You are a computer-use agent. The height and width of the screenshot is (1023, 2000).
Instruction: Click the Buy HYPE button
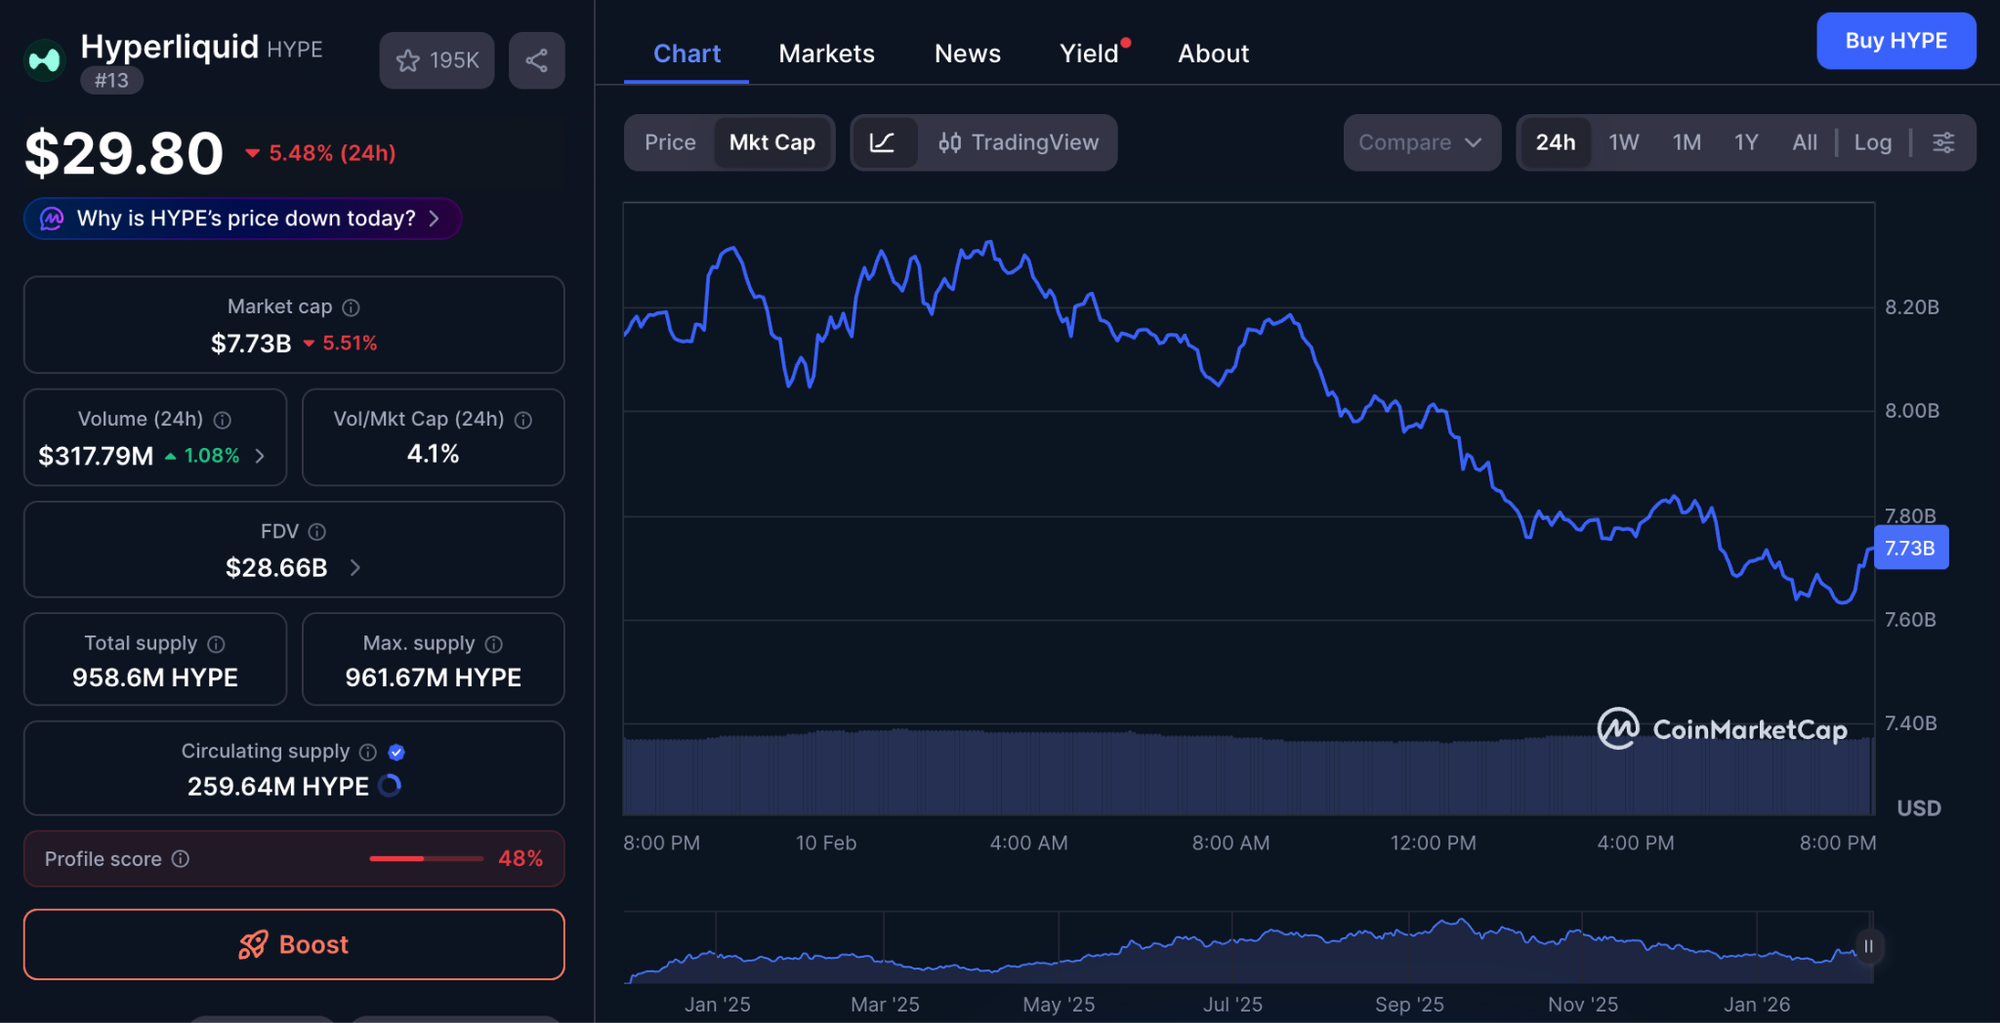pos(1896,40)
